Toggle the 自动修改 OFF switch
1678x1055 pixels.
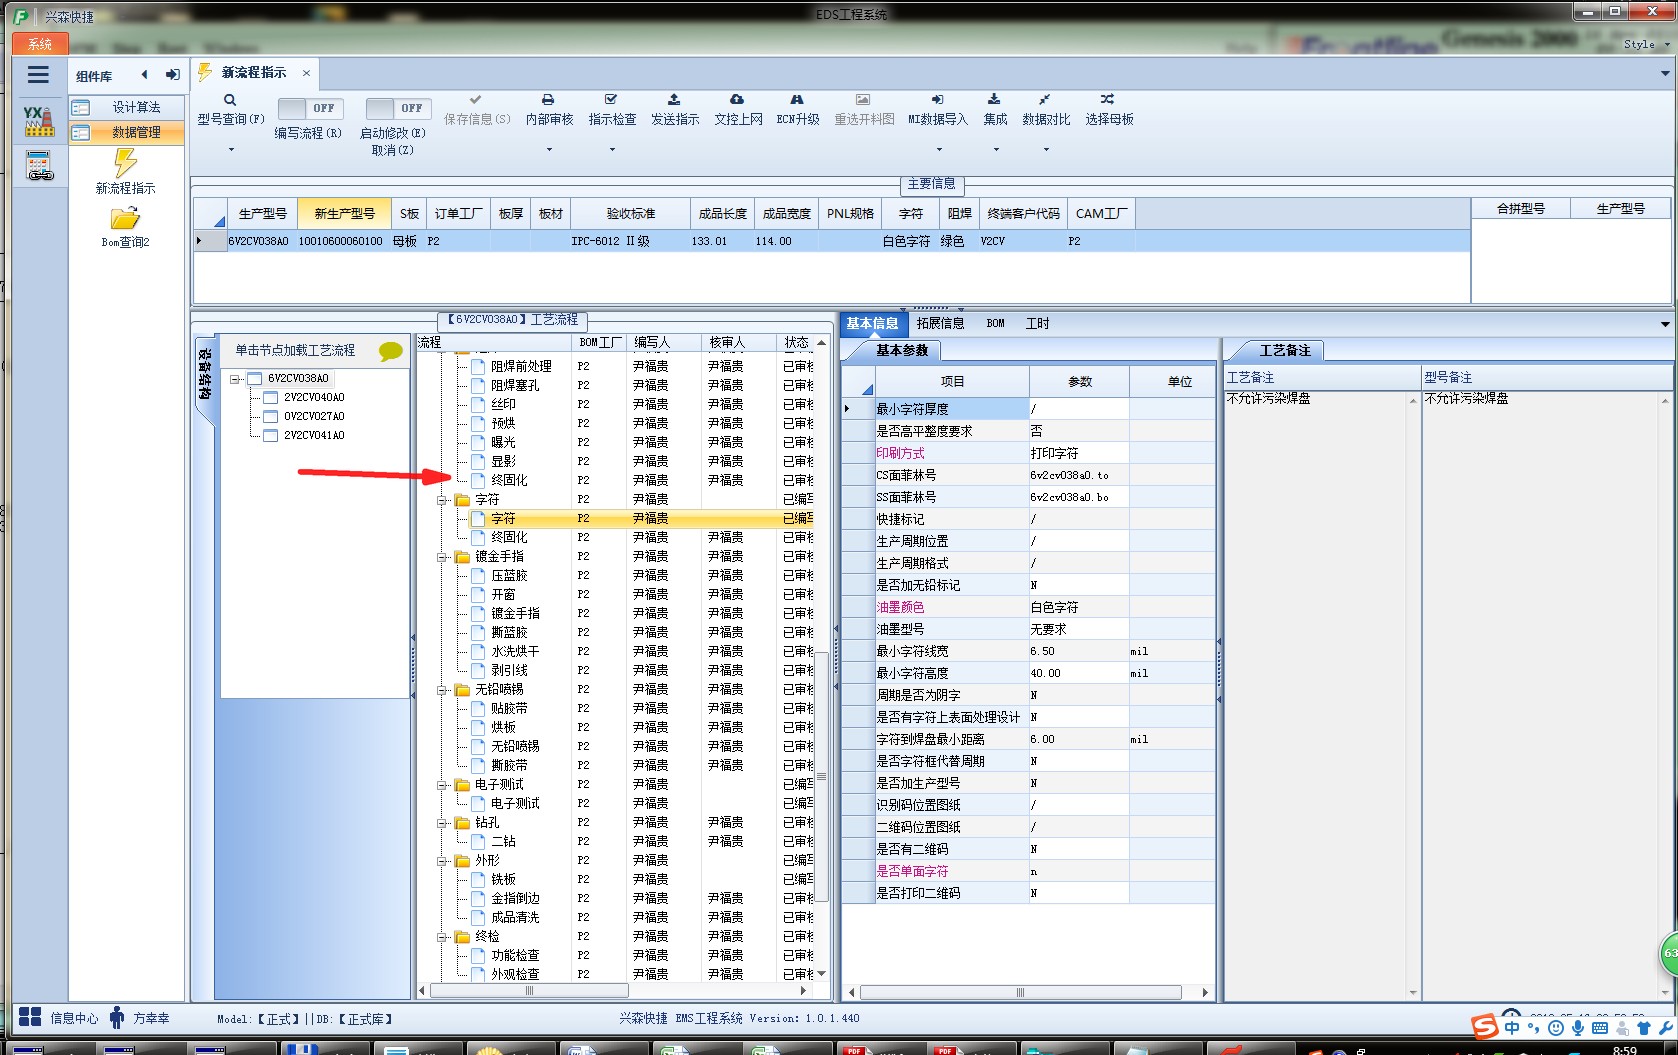point(397,108)
